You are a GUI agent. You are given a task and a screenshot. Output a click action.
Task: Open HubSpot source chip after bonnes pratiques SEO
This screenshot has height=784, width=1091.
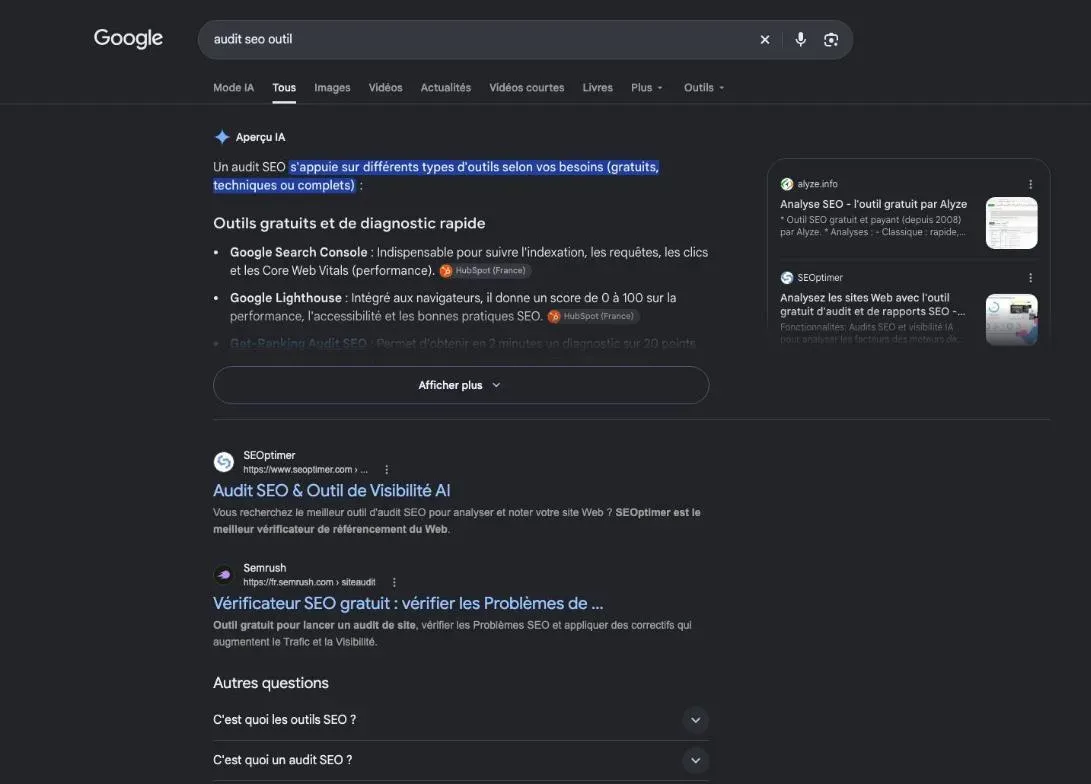593,316
